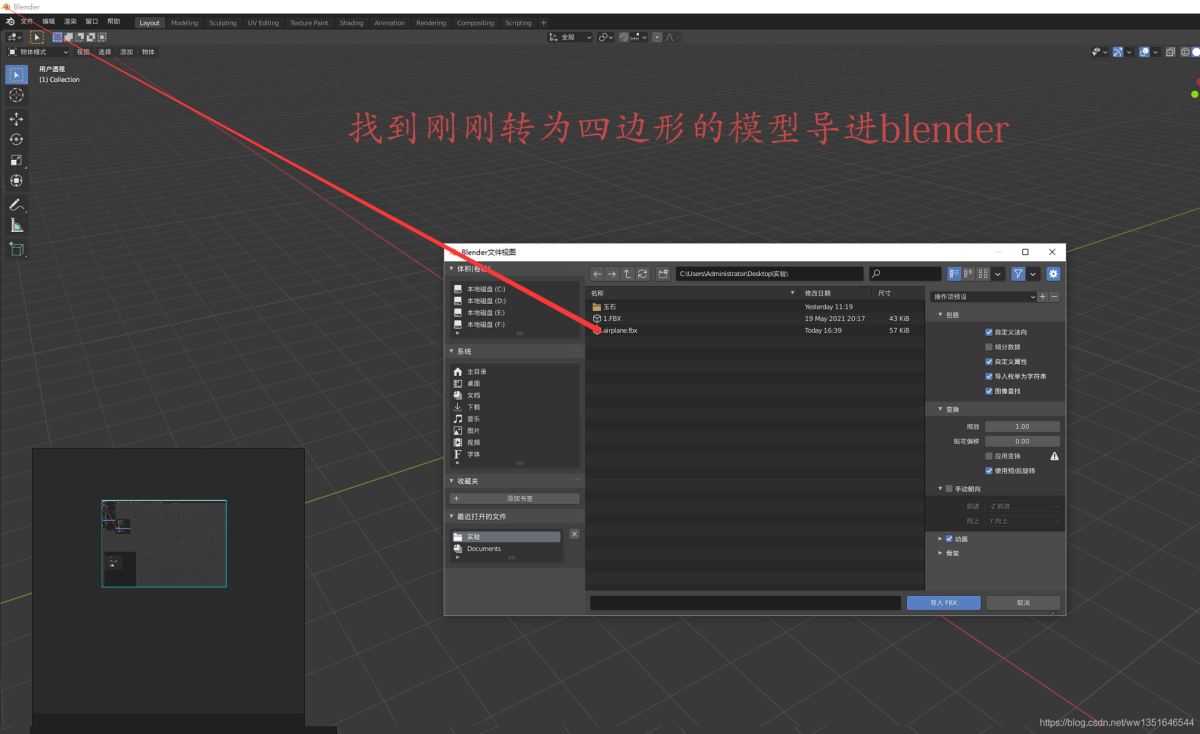This screenshot has height=734, width=1200.
Task: Enable 手动朝向 checkbox
Action: (949, 489)
